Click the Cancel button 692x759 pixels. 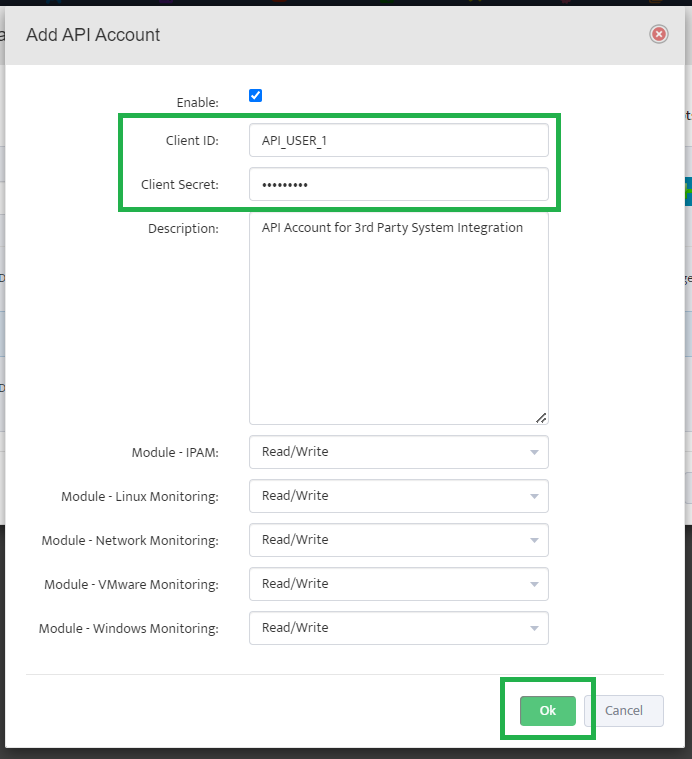(624, 711)
